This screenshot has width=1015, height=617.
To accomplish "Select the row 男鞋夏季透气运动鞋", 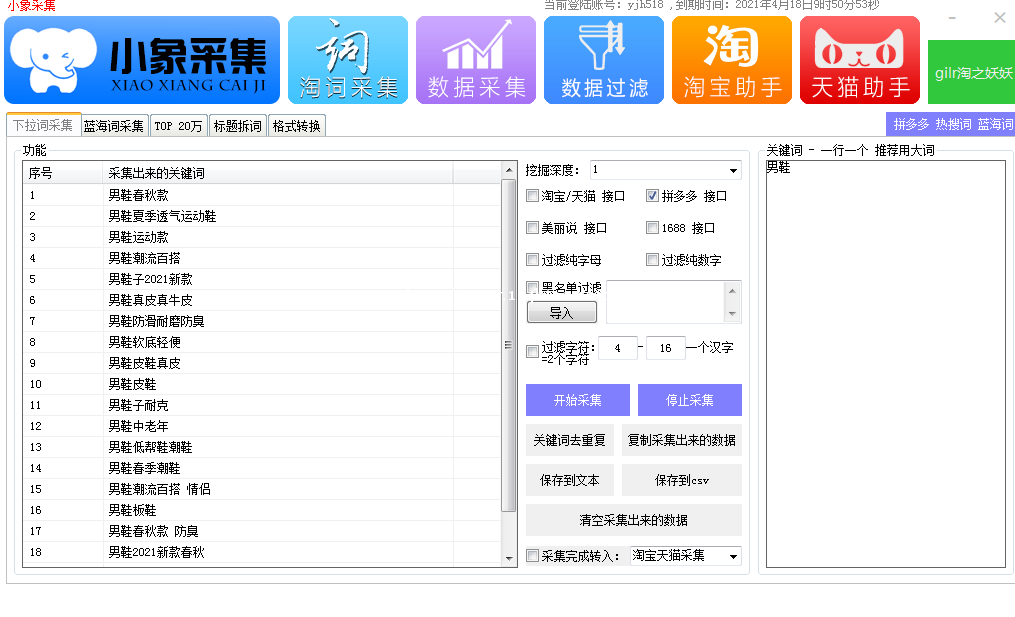I will tap(262, 216).
